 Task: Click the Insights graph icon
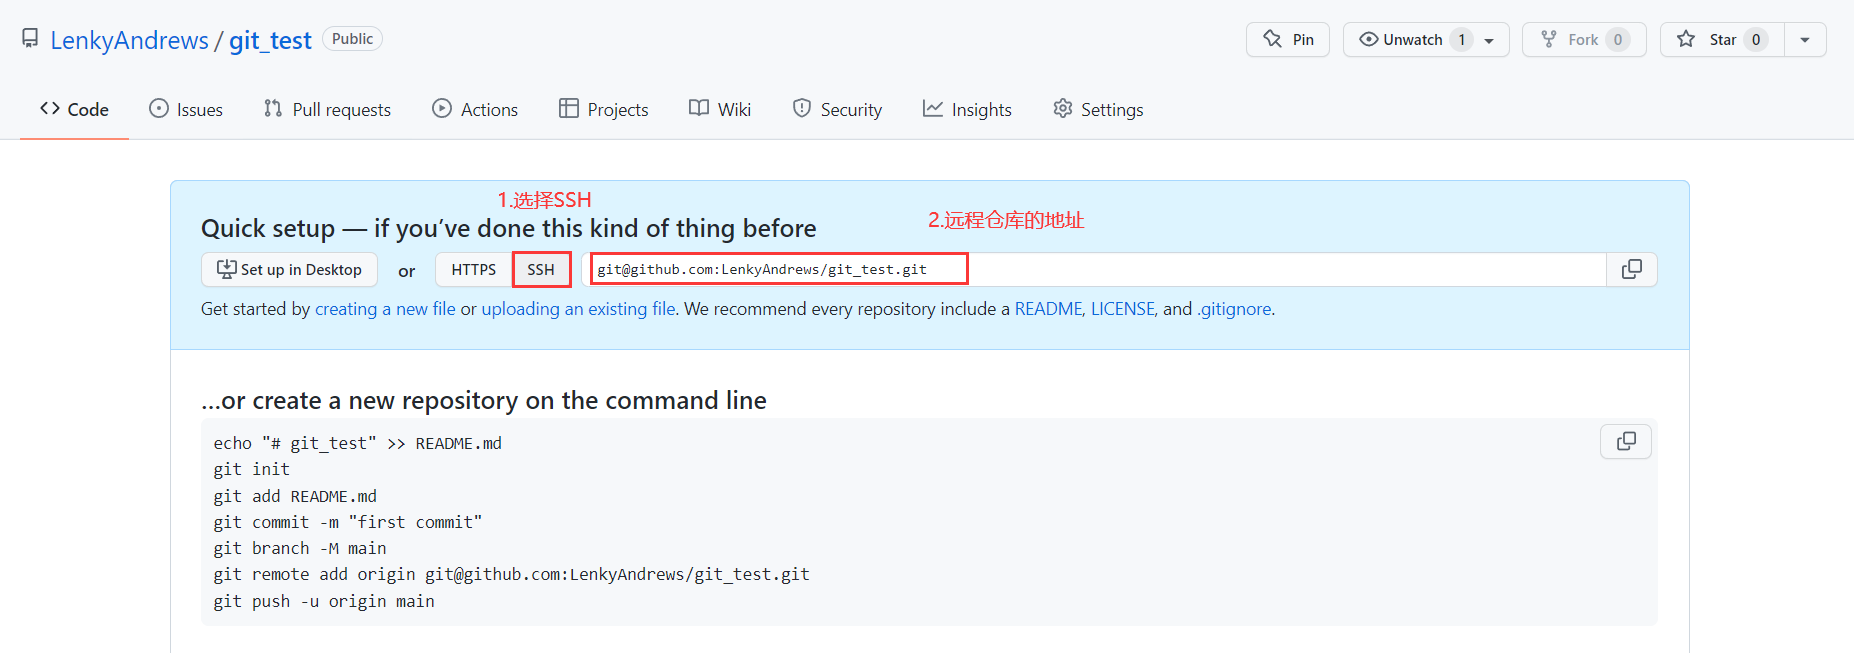(x=933, y=108)
